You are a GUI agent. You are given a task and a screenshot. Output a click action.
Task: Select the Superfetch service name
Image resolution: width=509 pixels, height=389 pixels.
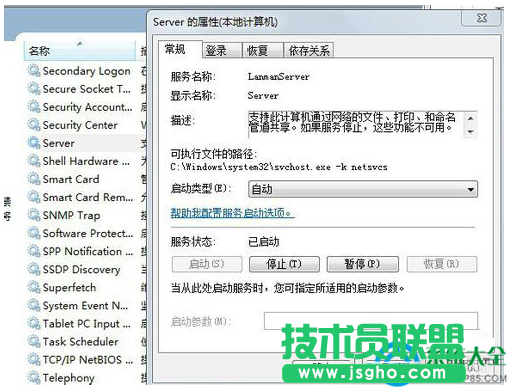pos(69,287)
